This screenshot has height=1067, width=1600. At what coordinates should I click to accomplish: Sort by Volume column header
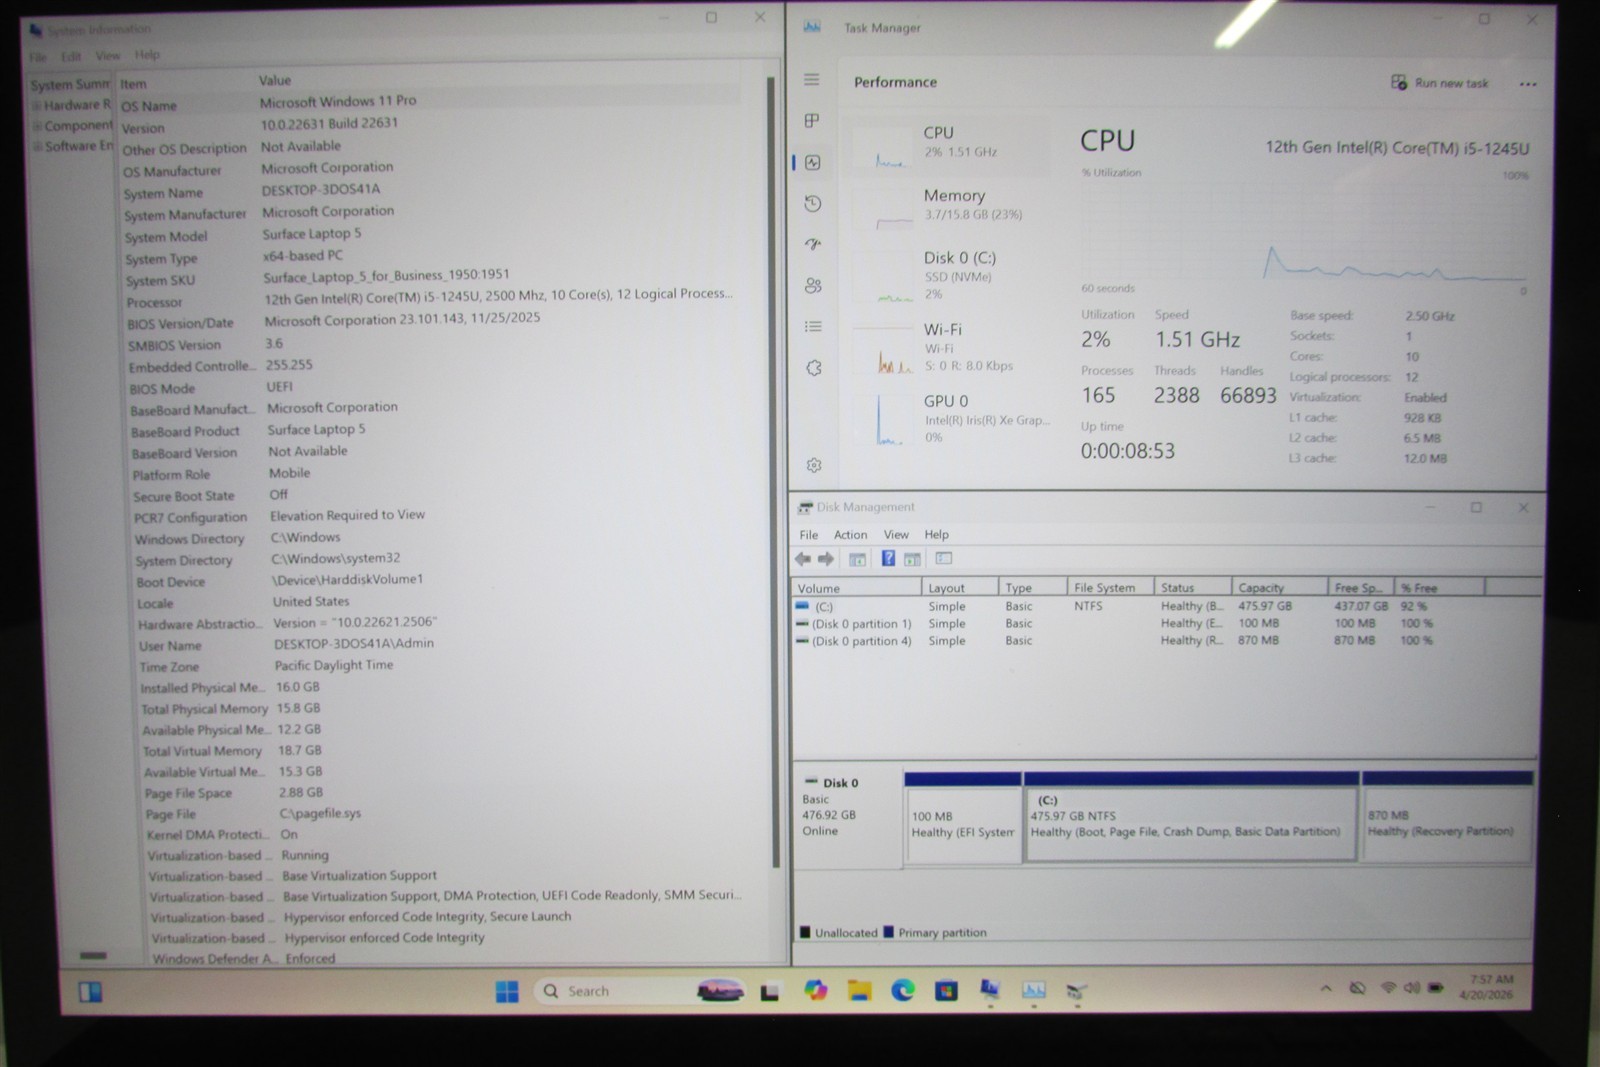856,588
